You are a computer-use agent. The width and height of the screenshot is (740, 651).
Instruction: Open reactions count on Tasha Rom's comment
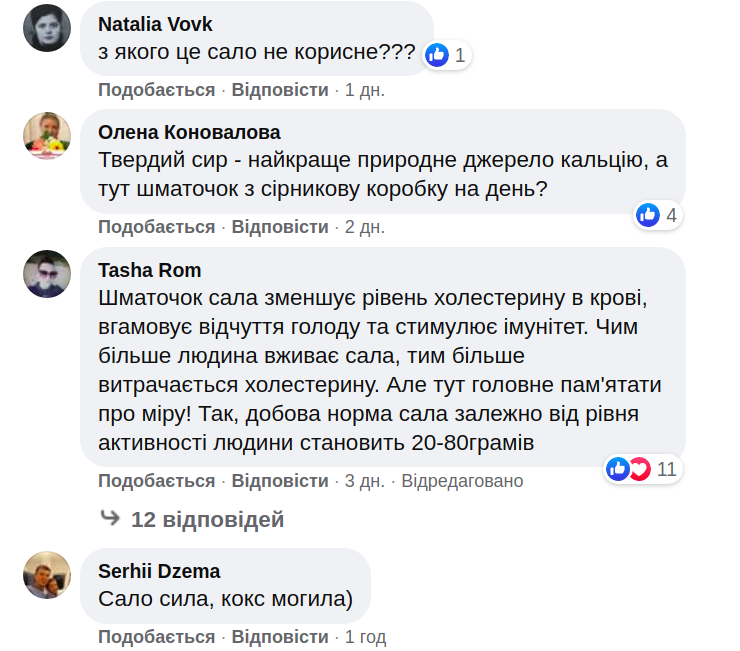pyautogui.click(x=667, y=469)
